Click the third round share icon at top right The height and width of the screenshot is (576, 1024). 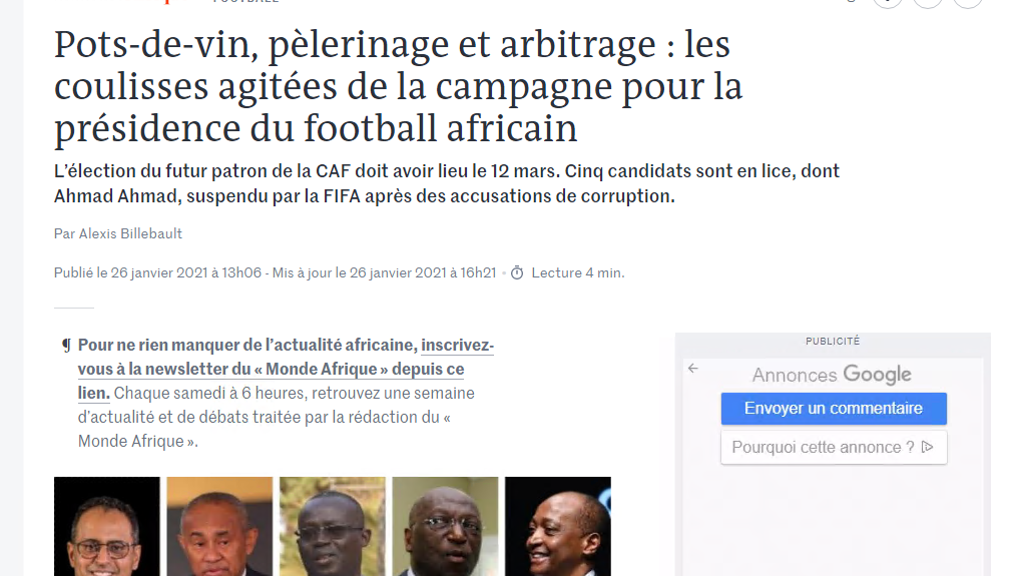point(968,2)
